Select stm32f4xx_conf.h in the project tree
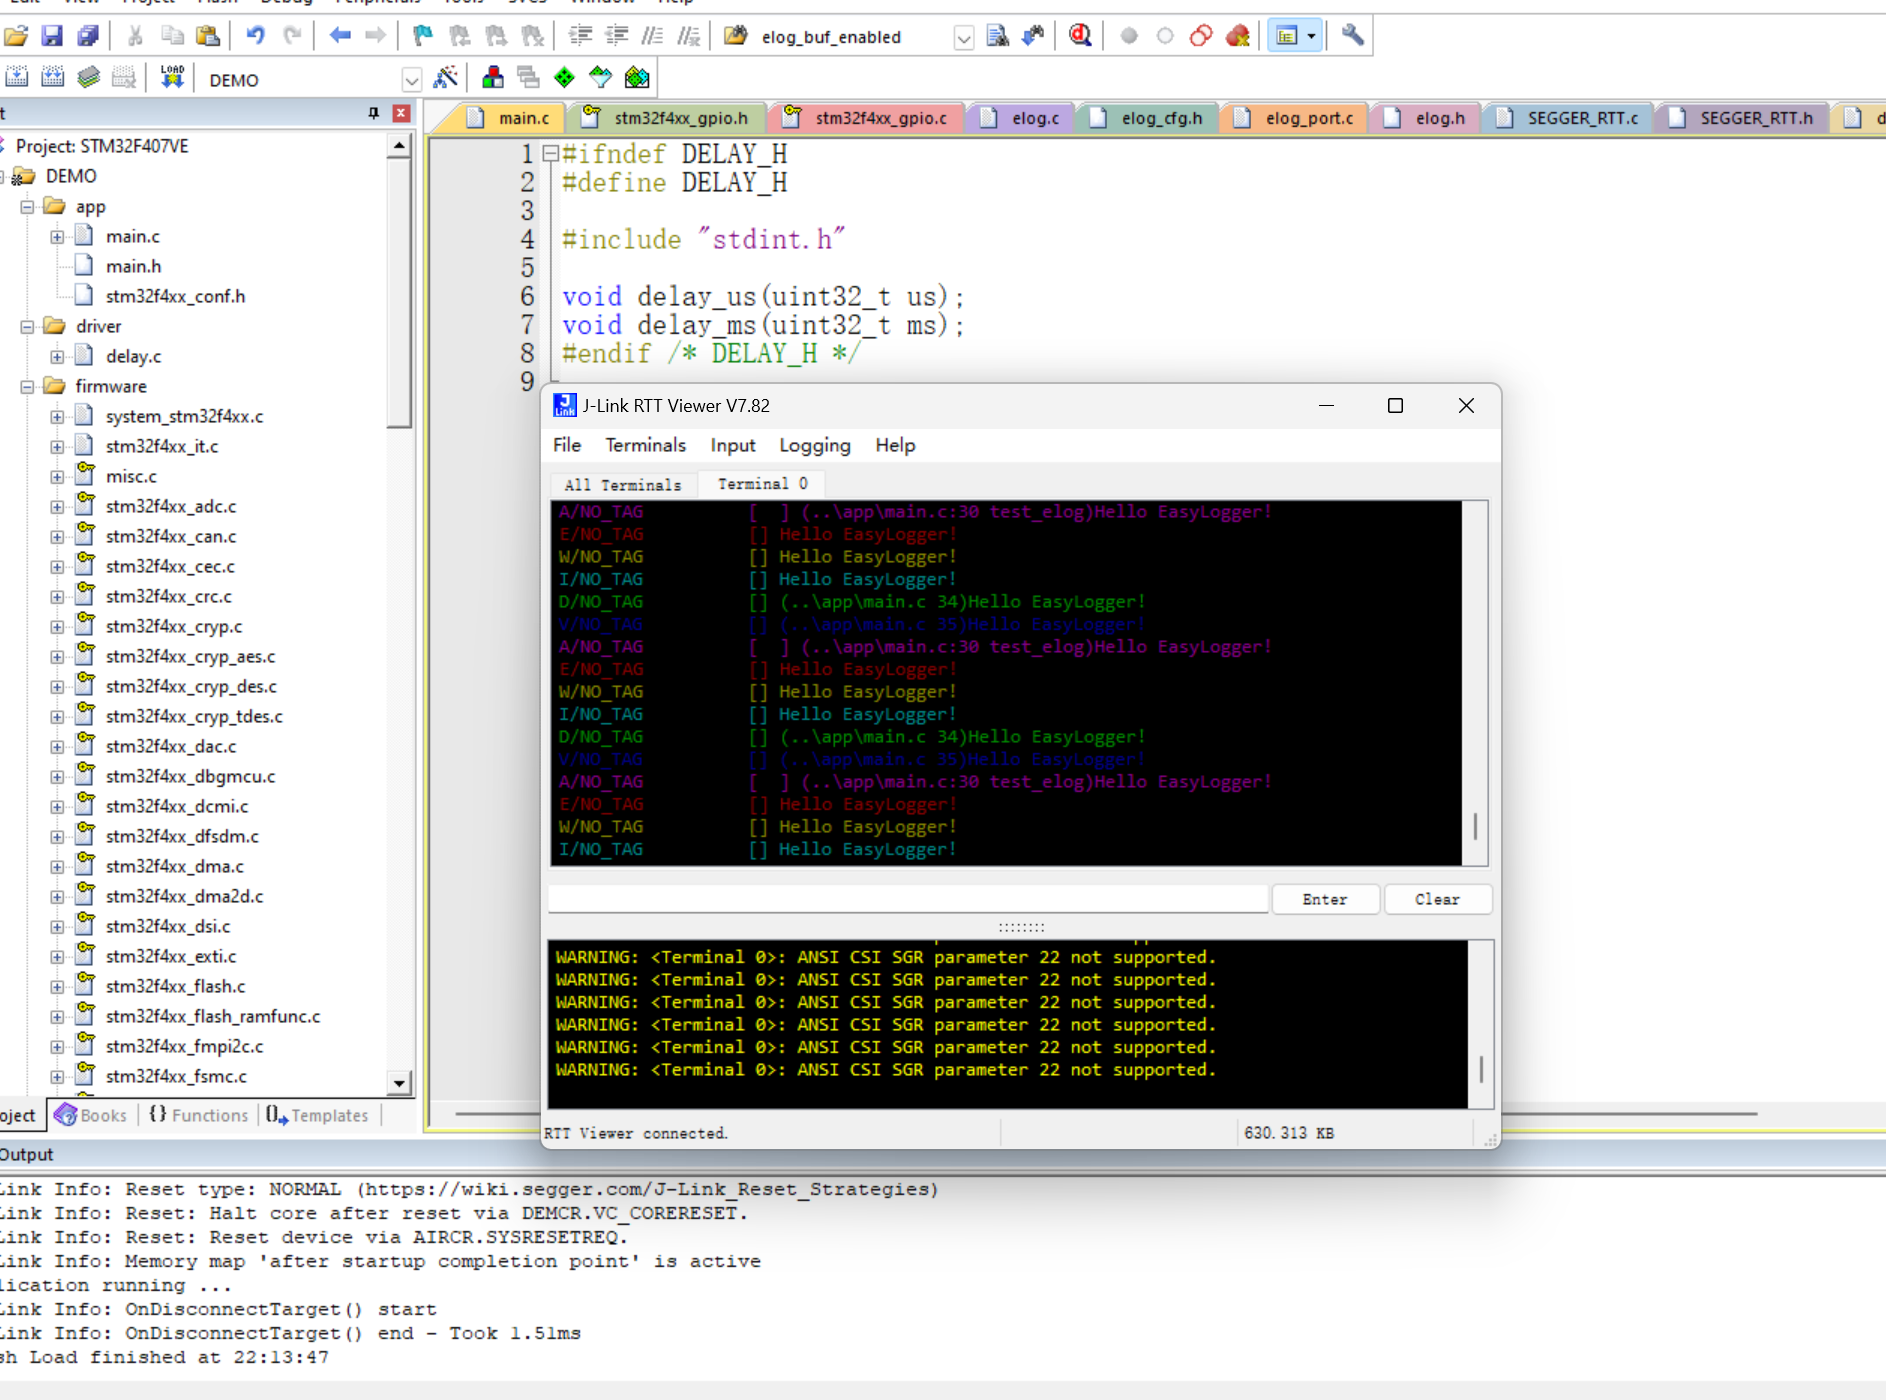The image size is (1886, 1400). (x=175, y=296)
